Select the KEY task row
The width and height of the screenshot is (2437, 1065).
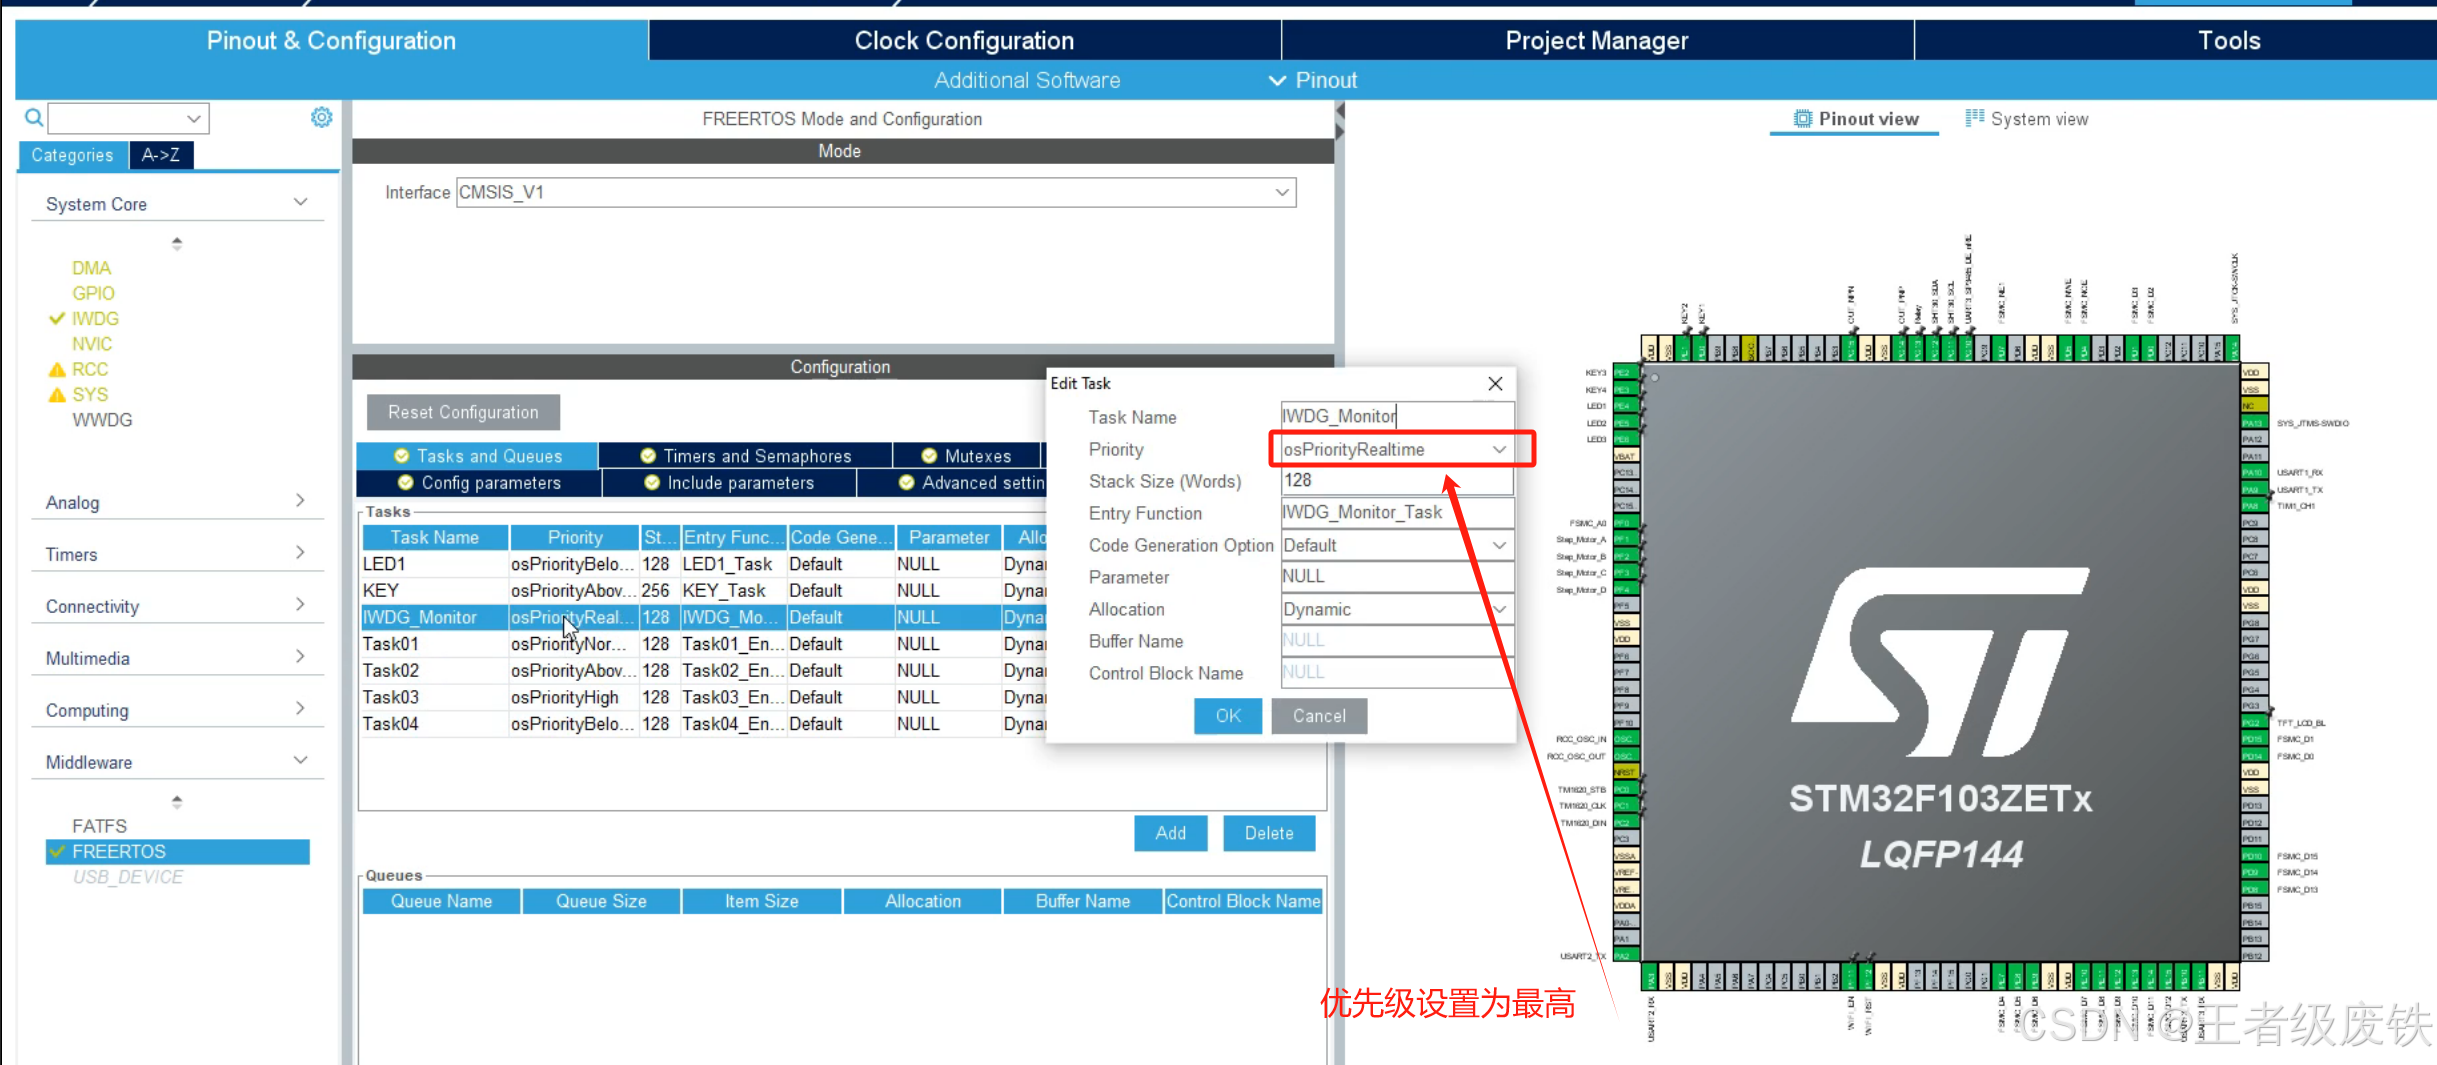(703, 591)
